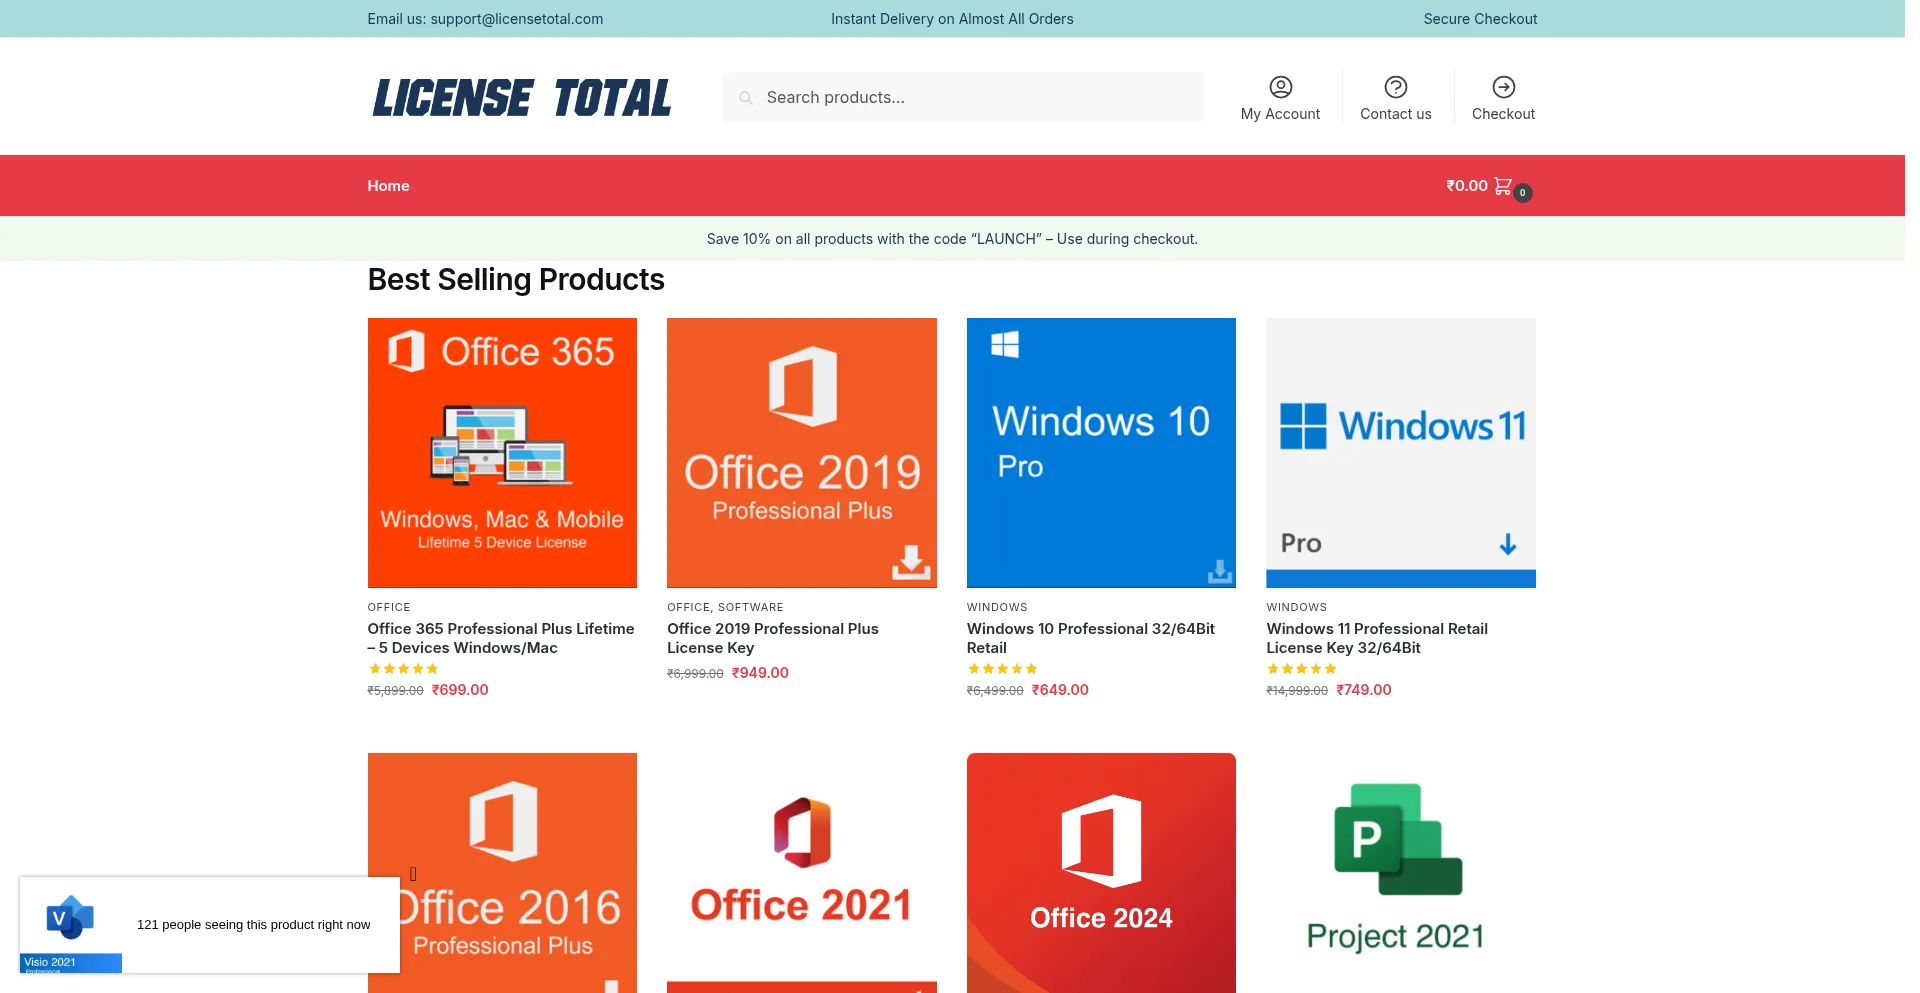This screenshot has height=993, width=1920.
Task: Click the struck-through price ₹6,999.00
Action: tap(695, 674)
